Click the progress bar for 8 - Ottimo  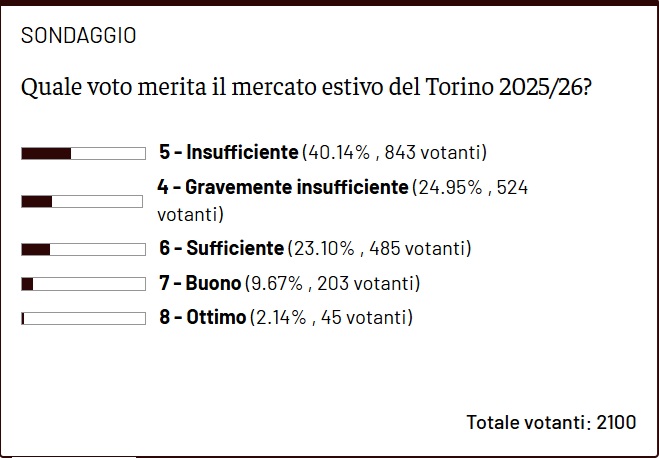[x=83, y=319]
